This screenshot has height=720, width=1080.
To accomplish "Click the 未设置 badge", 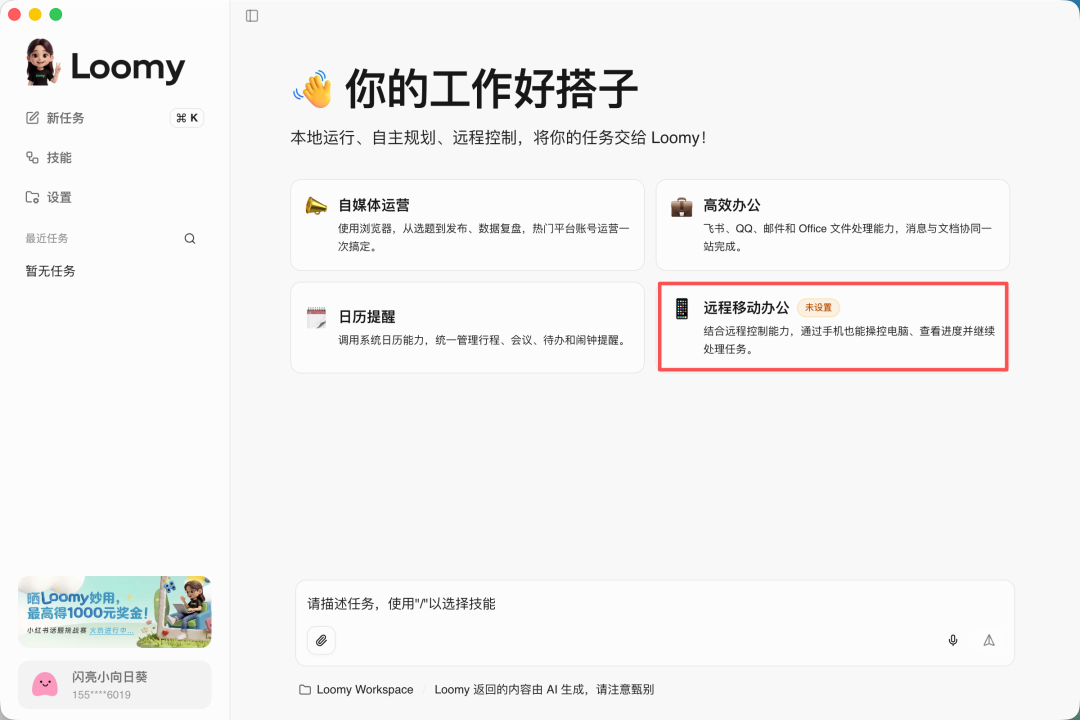I will (x=818, y=307).
